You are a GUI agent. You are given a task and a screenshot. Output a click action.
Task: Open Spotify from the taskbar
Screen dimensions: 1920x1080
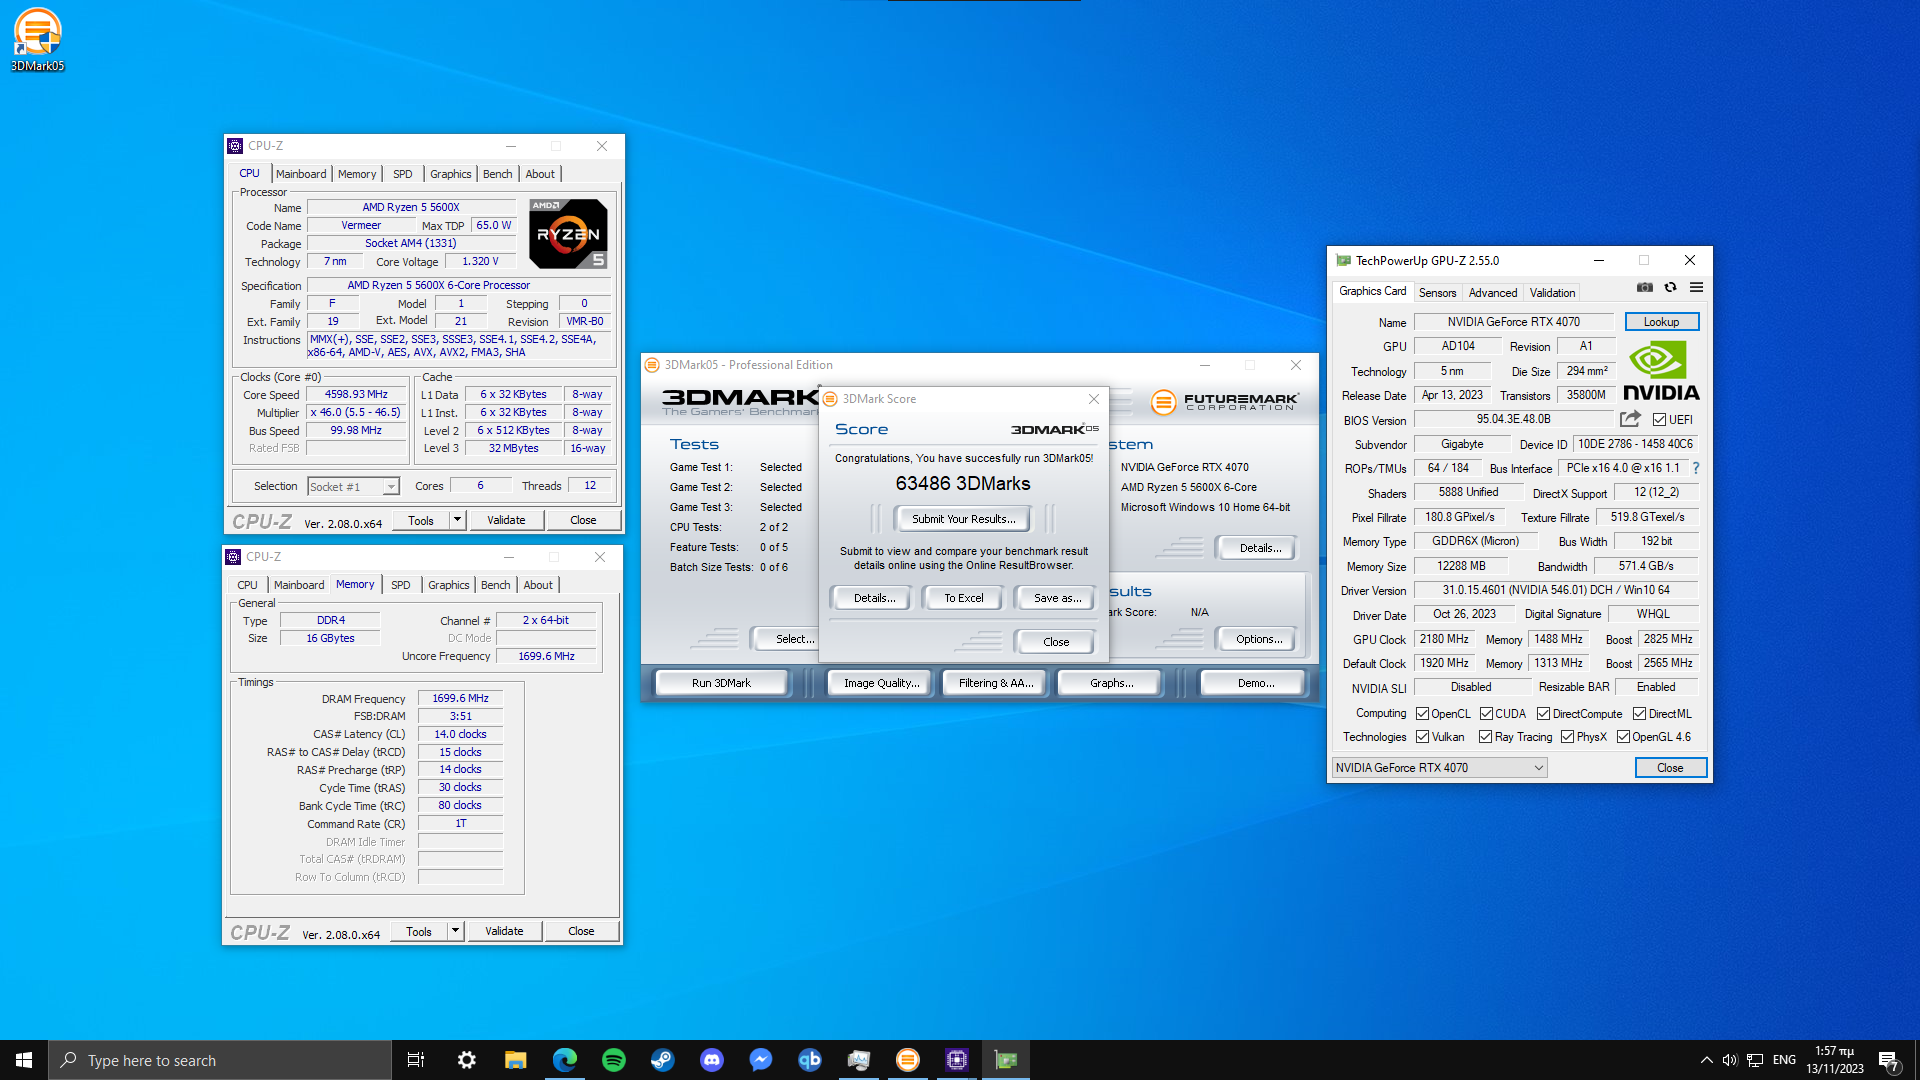tap(613, 1060)
